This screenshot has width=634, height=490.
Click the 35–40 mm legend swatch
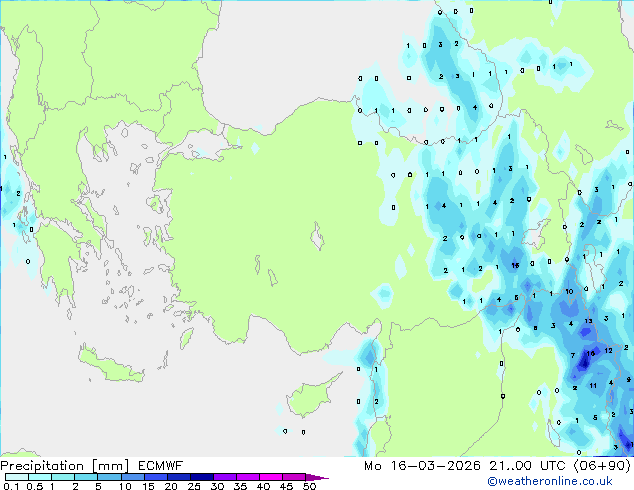(247, 477)
